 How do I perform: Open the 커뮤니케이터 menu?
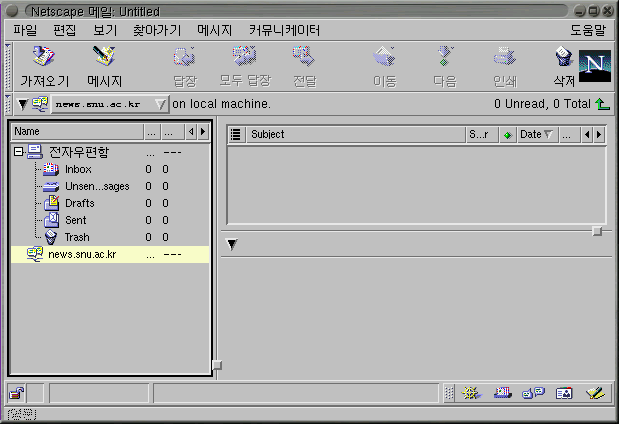[x=284, y=30]
